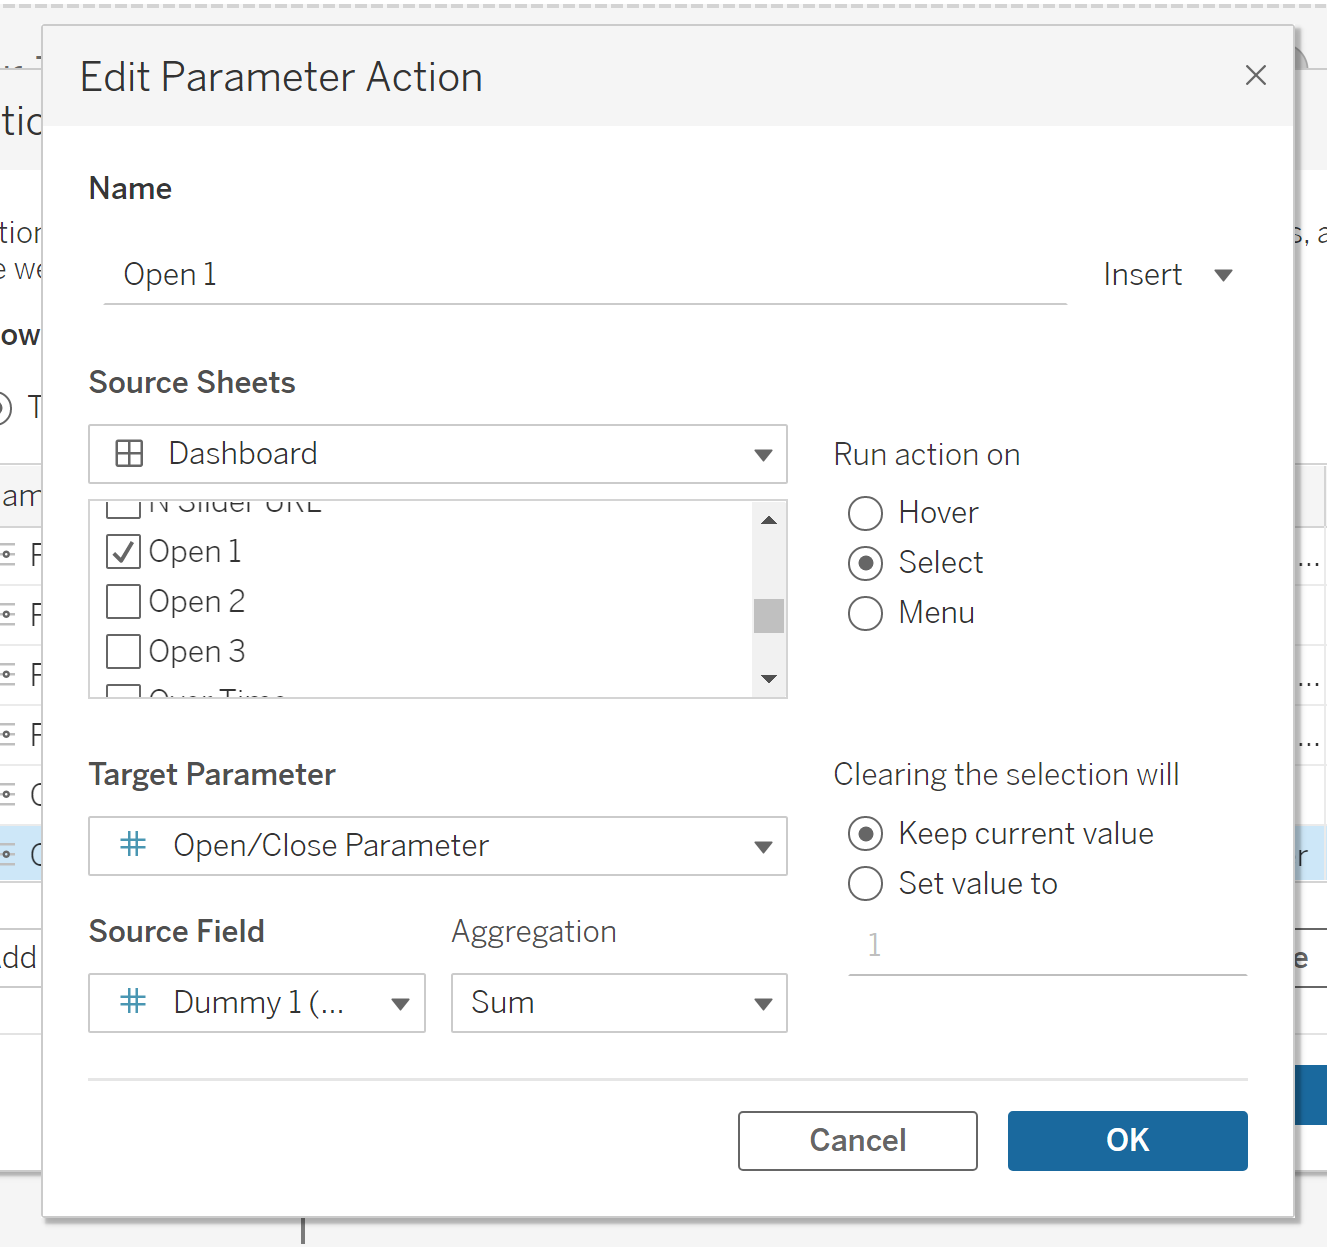The height and width of the screenshot is (1247, 1327).
Task: Expand the Source Field Dummy 1 dropdown
Action: tap(400, 1004)
